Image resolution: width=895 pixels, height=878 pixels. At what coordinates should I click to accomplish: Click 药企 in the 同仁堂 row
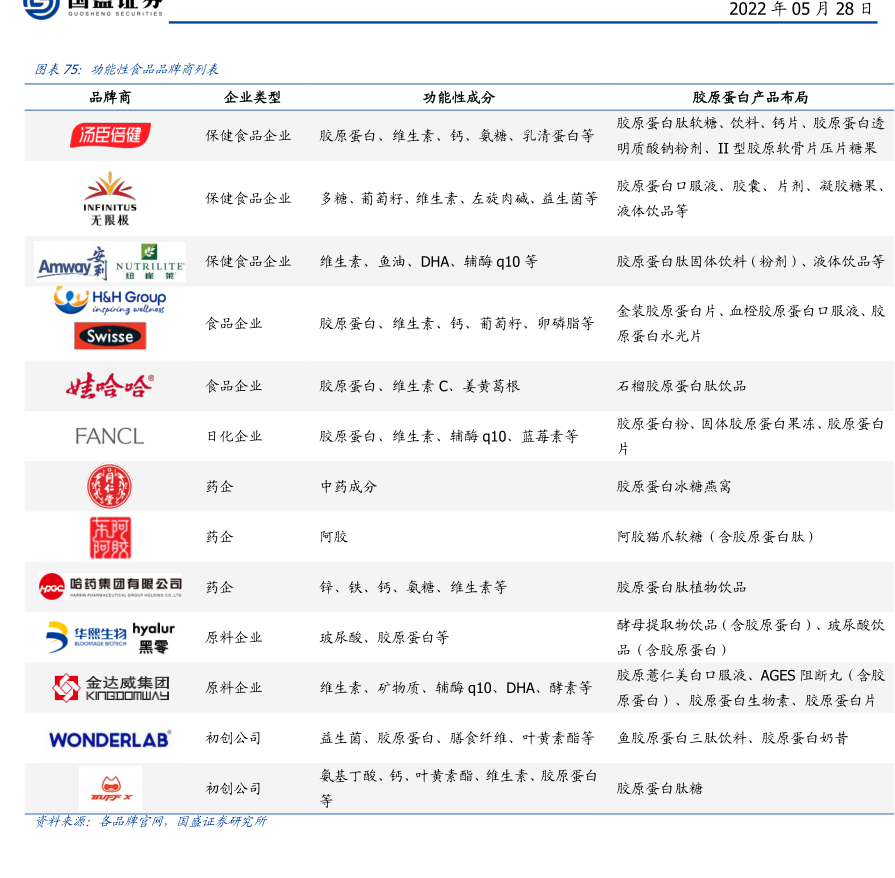220,487
